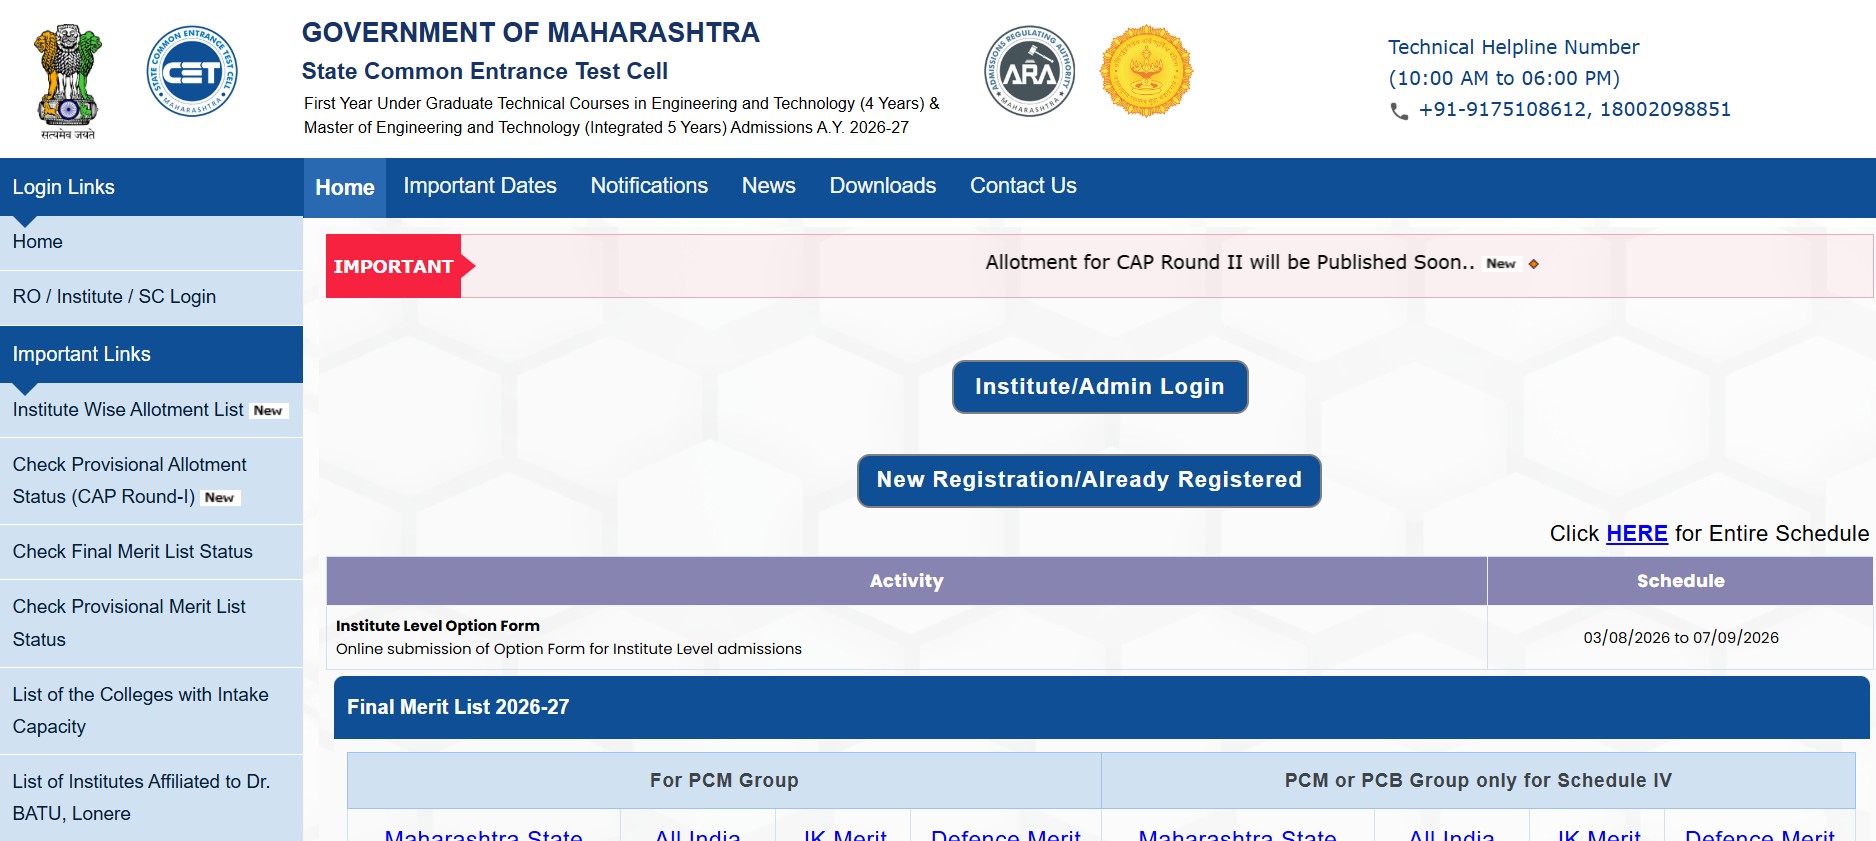Viewport: 1876px width, 841px height.
Task: Click the State Common Entrance Test Cell heading
Action: click(x=485, y=71)
